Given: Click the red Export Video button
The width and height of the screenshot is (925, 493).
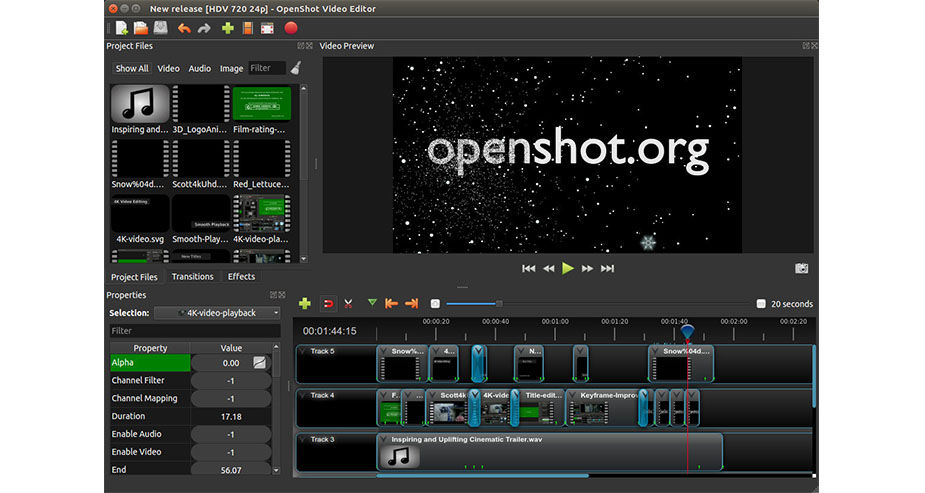Looking at the screenshot, I should coord(290,28).
